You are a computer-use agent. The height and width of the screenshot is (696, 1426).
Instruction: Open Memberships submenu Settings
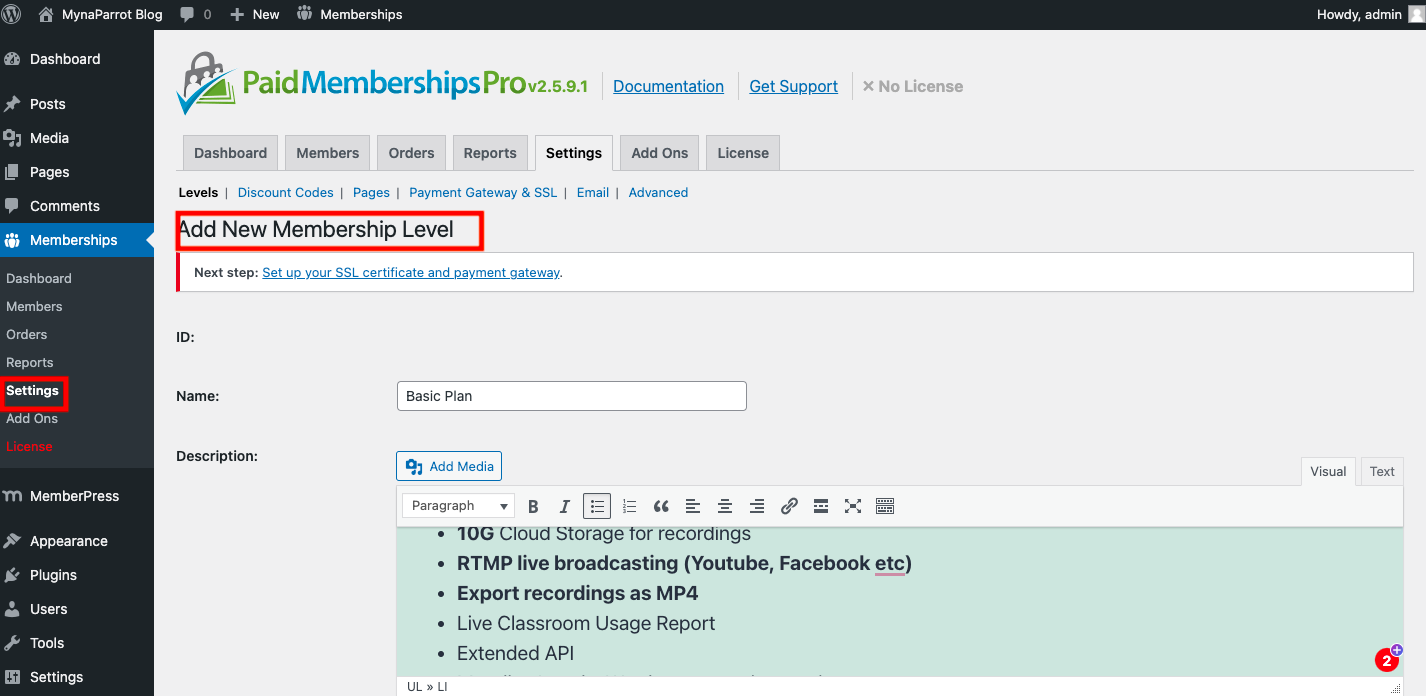point(33,390)
